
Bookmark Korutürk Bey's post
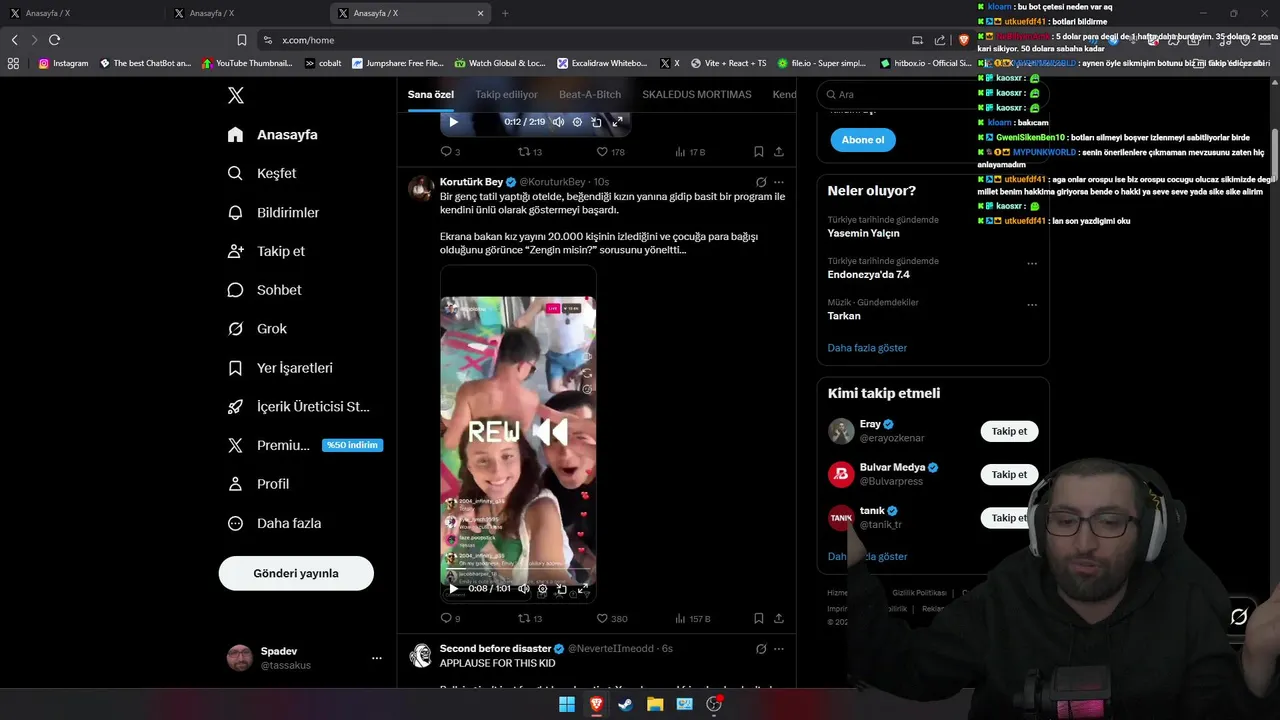point(759,619)
